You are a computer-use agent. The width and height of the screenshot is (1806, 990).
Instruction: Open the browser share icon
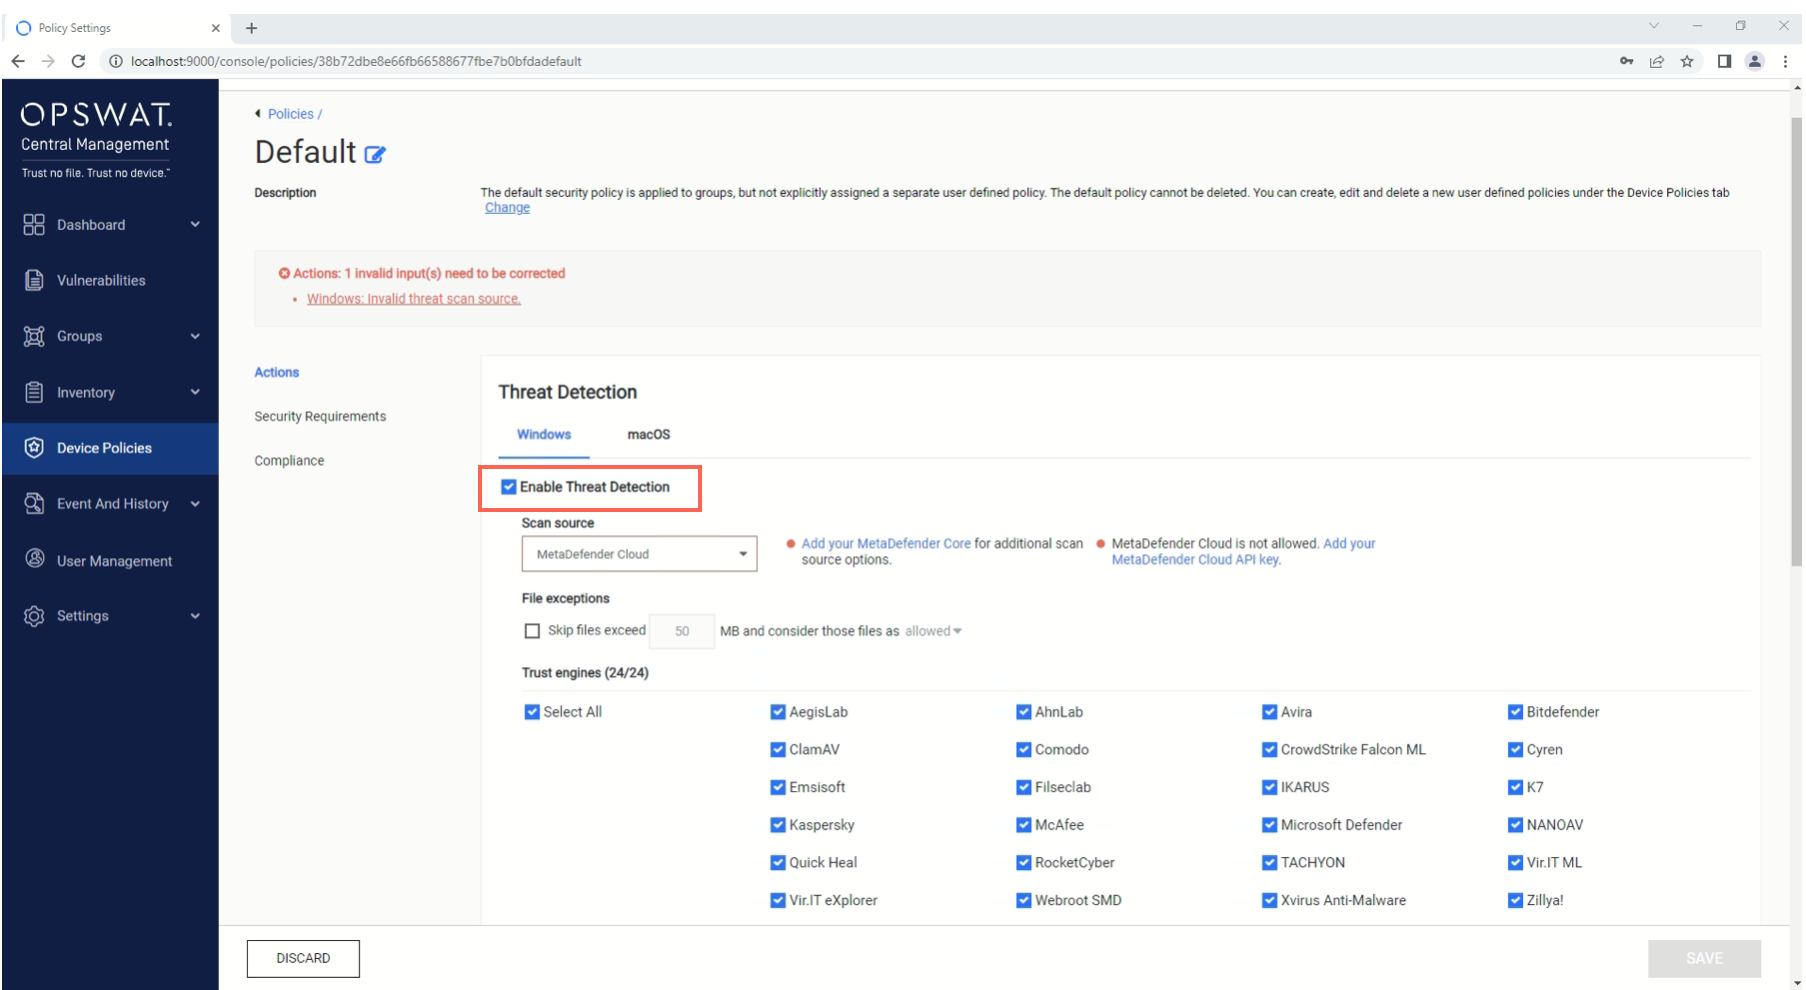click(x=1657, y=61)
